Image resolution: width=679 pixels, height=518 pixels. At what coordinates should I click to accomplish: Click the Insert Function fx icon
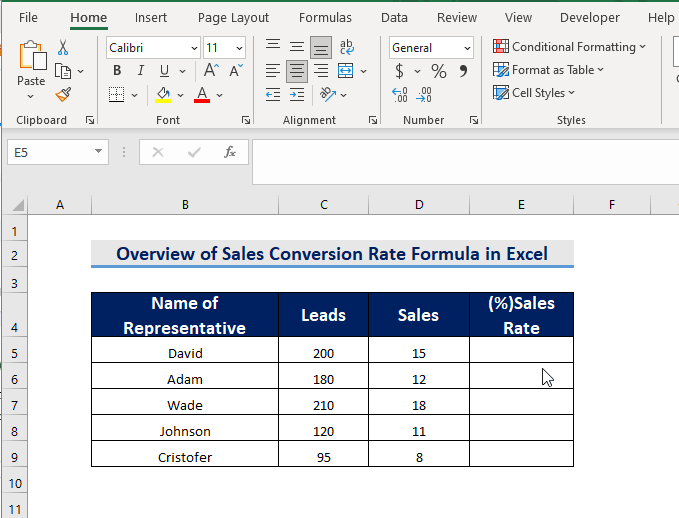230,152
